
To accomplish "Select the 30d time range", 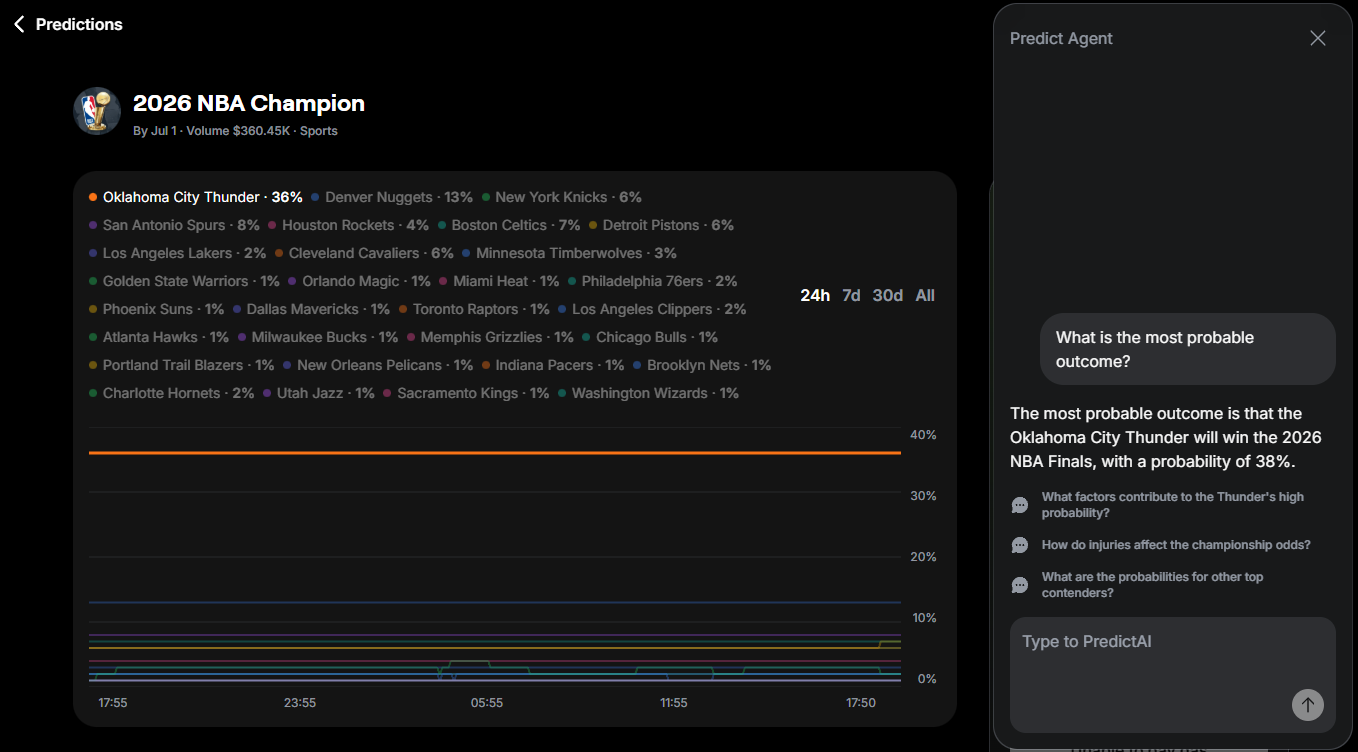I will coord(887,295).
